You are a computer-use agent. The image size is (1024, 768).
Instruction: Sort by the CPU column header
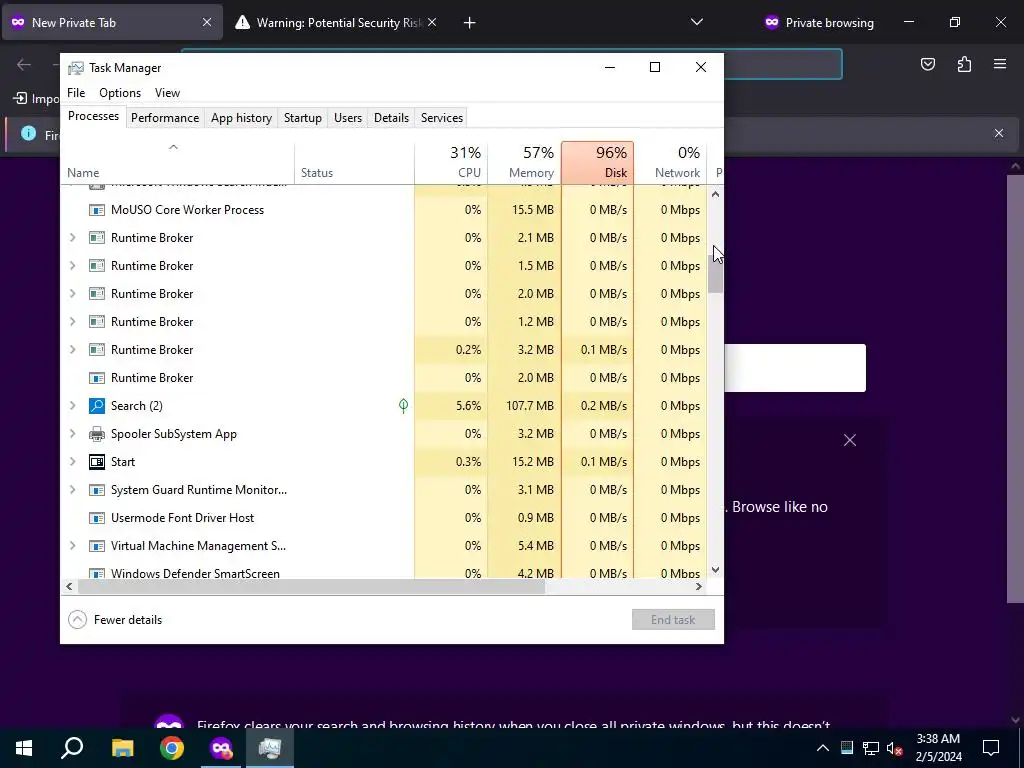[x=451, y=163]
